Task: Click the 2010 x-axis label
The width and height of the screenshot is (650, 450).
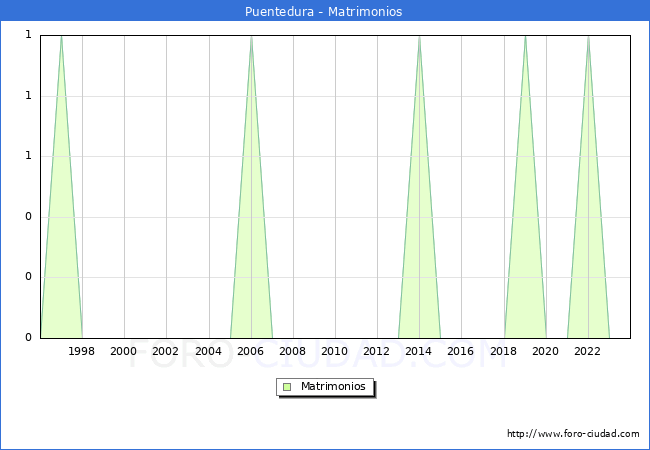Action: 335,351
